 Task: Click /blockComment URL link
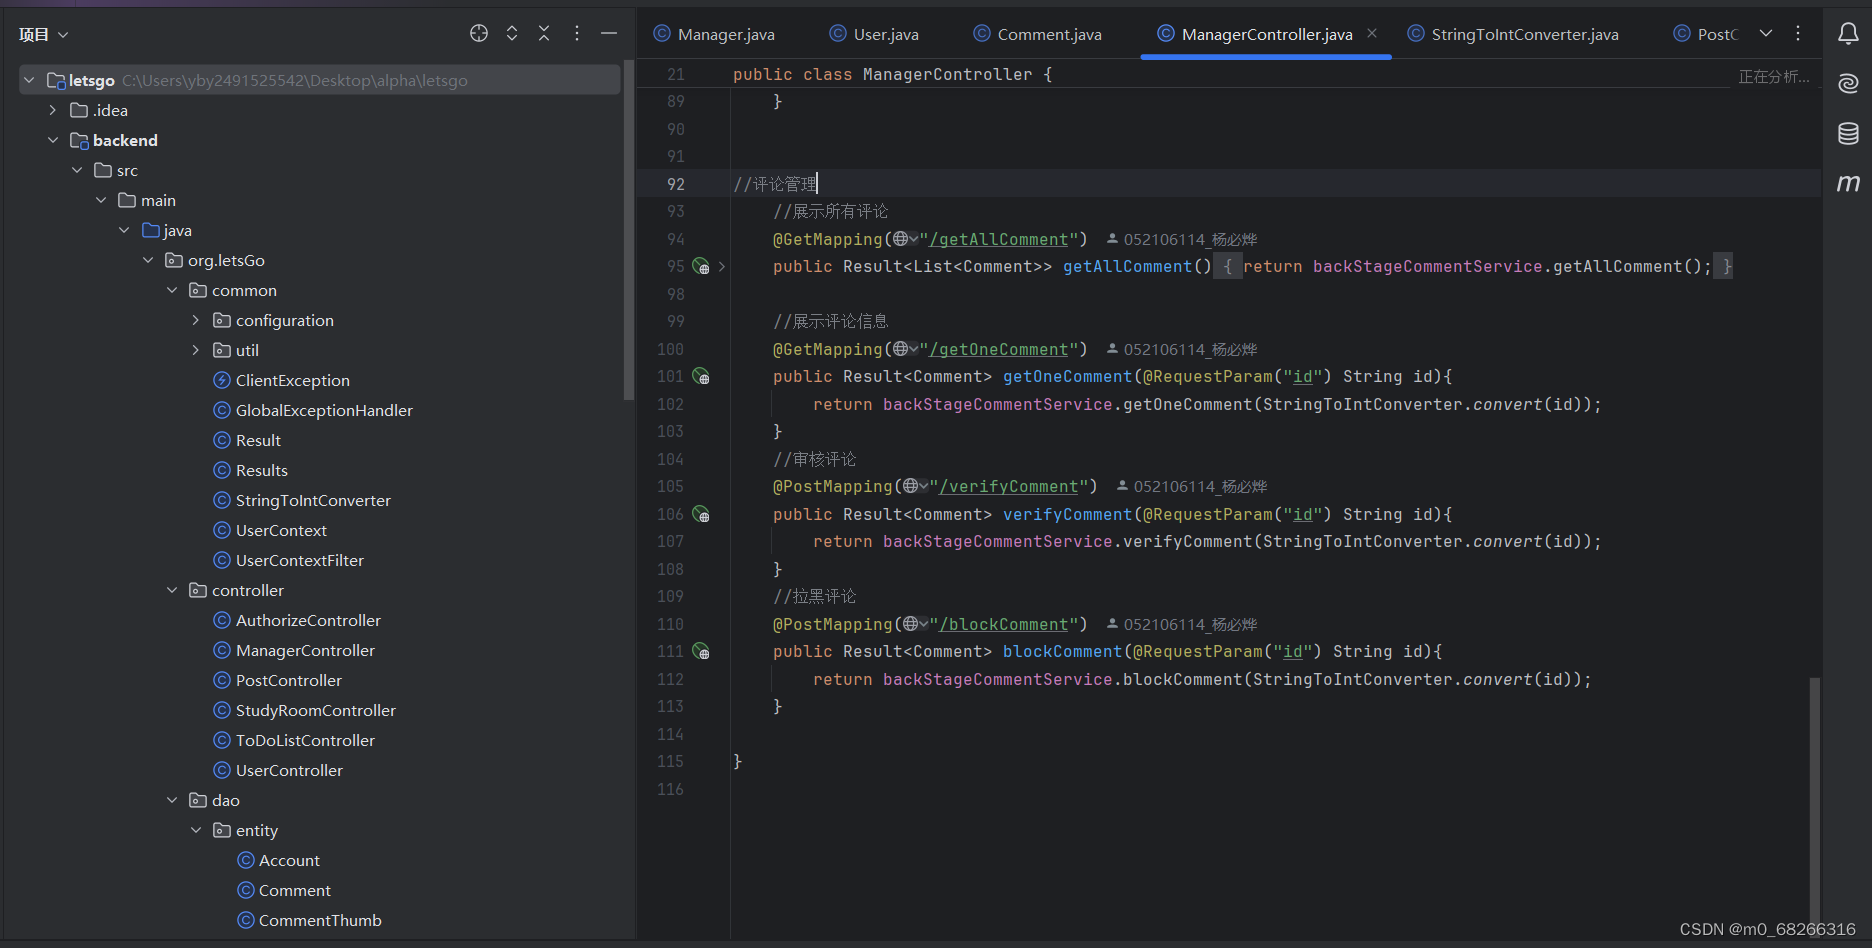tap(1004, 624)
